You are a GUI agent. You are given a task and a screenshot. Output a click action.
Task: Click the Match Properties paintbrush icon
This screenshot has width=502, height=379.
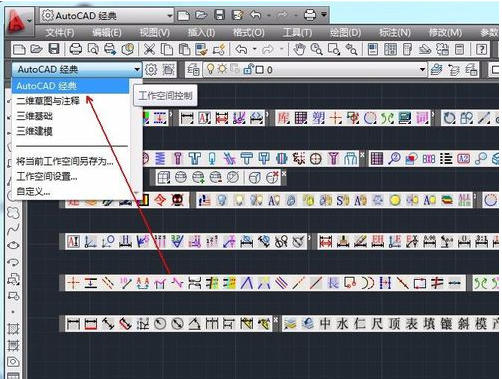coord(201,50)
